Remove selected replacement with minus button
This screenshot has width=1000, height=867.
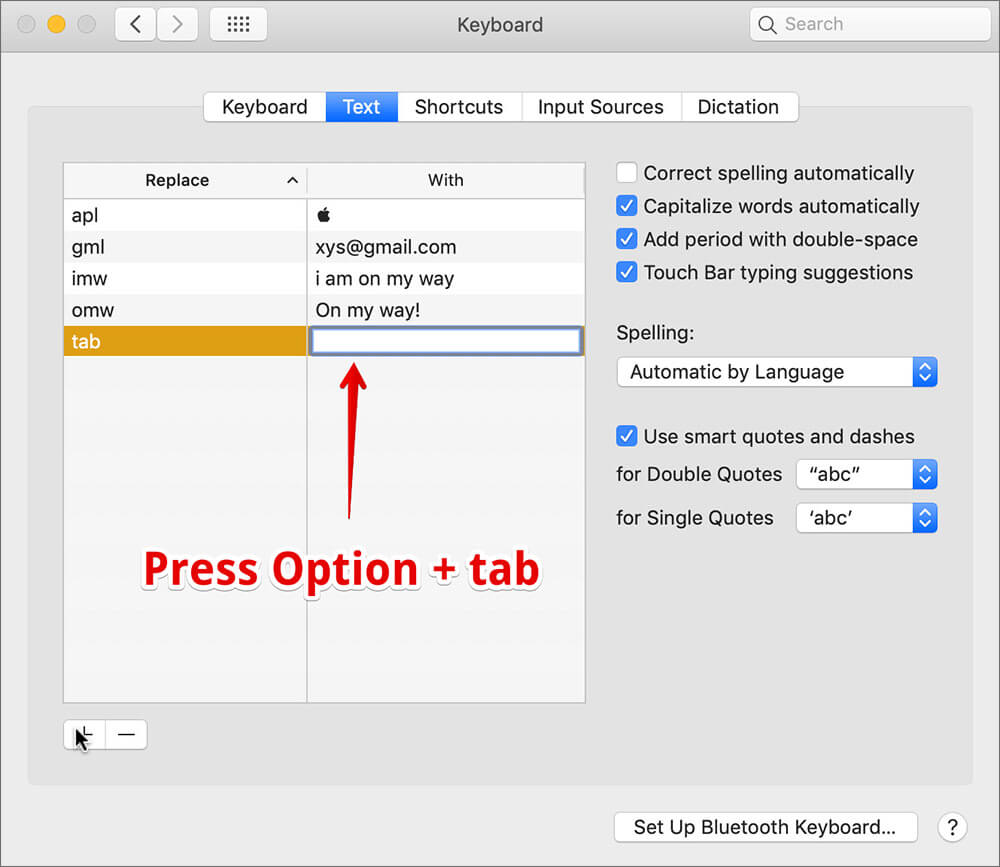pos(126,735)
